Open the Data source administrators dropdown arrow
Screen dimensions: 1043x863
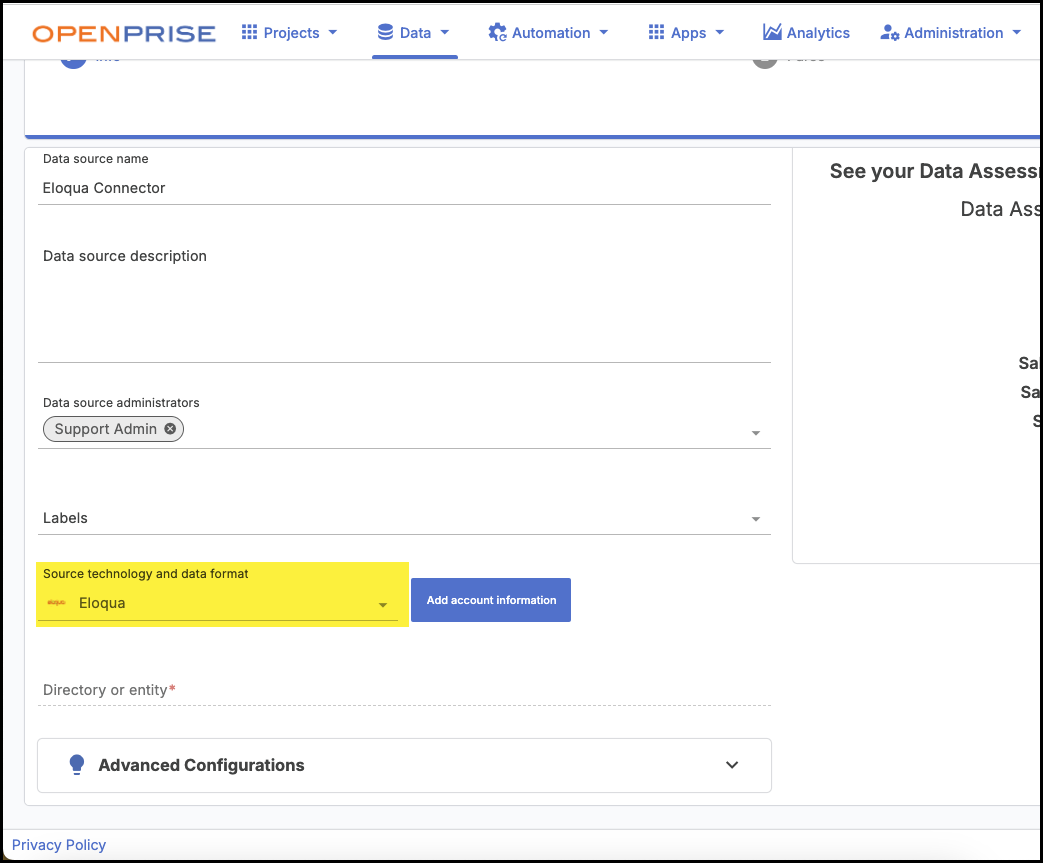(x=756, y=433)
